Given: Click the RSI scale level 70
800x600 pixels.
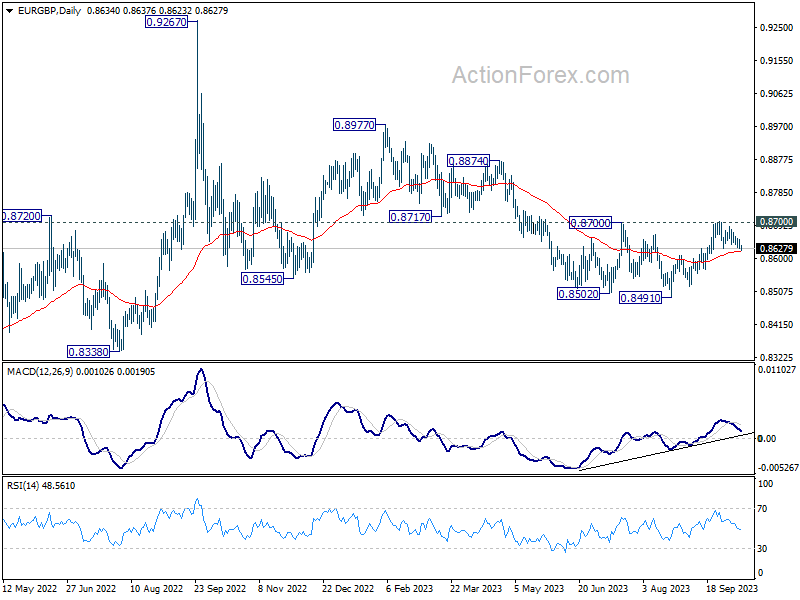Looking at the screenshot, I should (762, 509).
